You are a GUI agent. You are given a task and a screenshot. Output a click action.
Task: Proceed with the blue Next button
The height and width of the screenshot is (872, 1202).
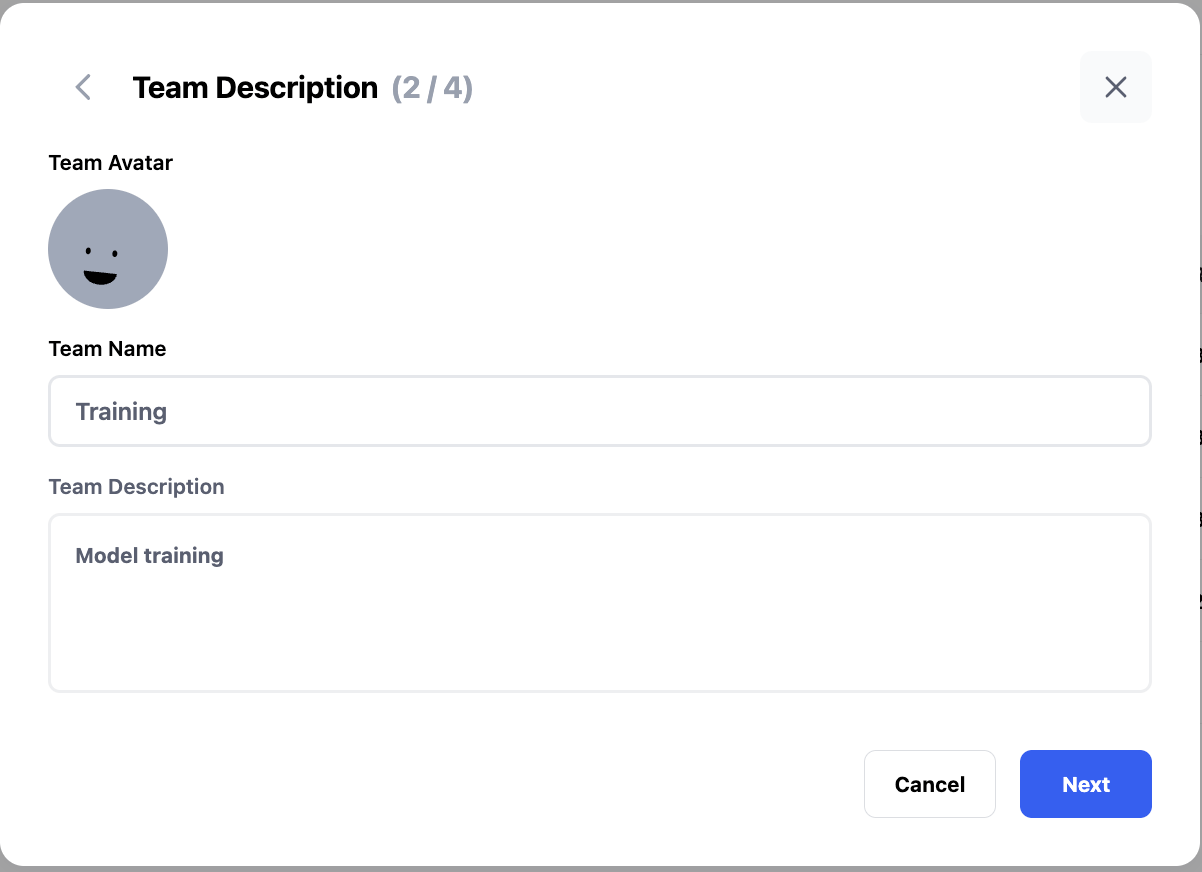1085,784
